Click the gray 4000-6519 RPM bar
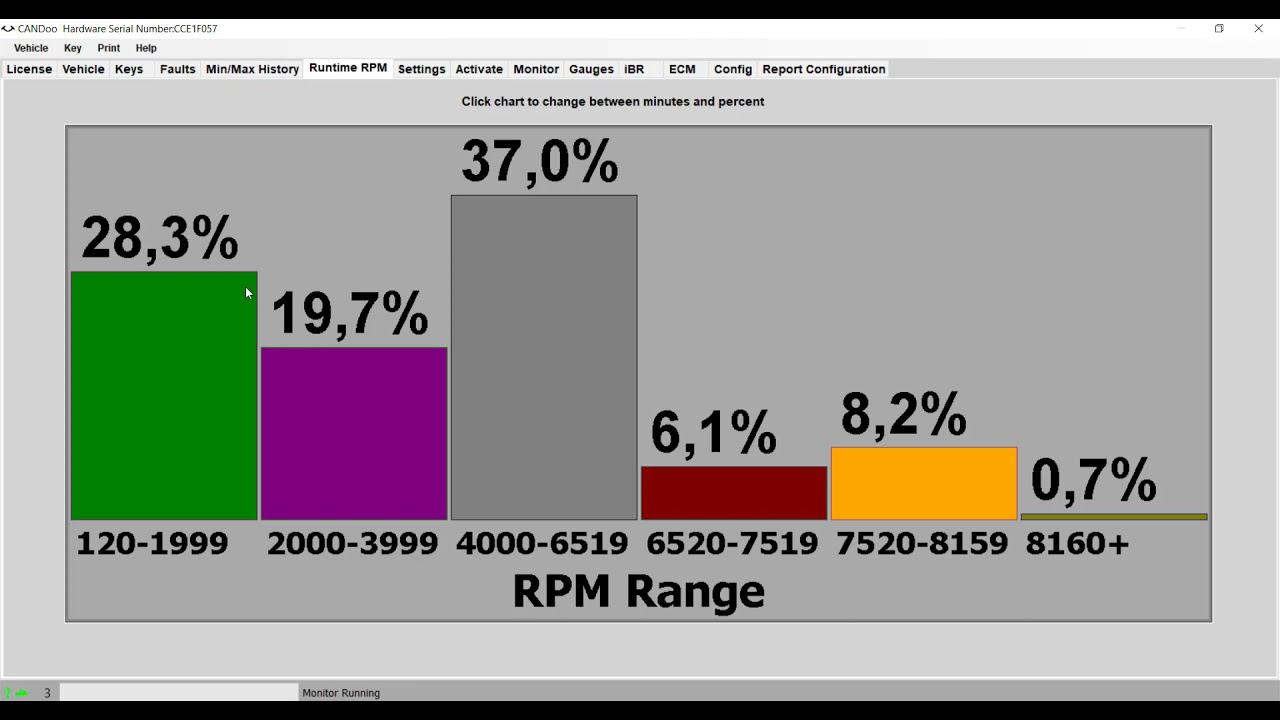The height and width of the screenshot is (720, 1280). click(x=544, y=358)
